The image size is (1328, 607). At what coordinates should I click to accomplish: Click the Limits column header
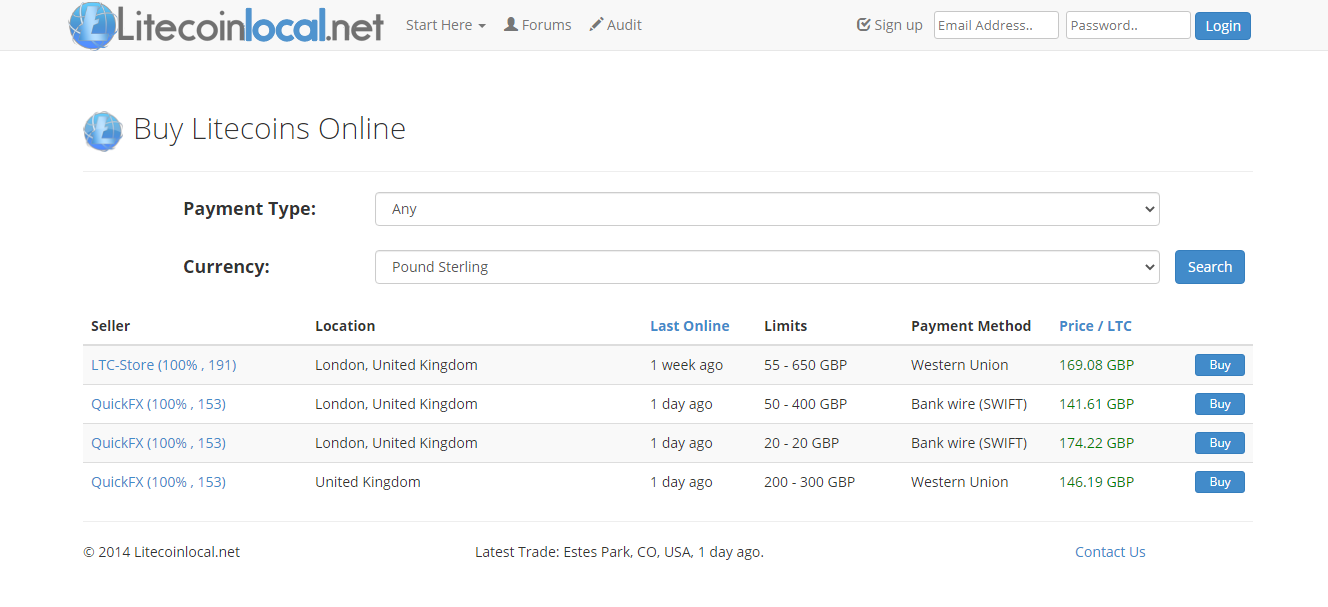[x=785, y=326]
